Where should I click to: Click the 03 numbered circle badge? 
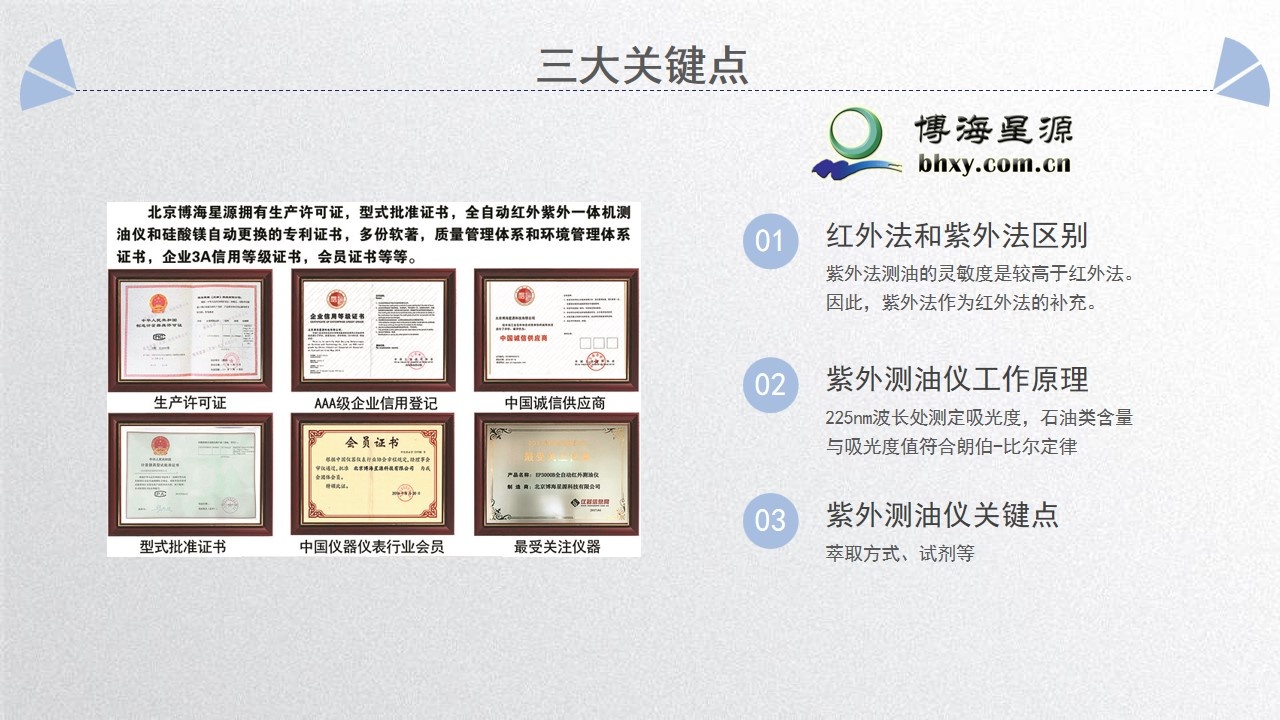pos(770,521)
